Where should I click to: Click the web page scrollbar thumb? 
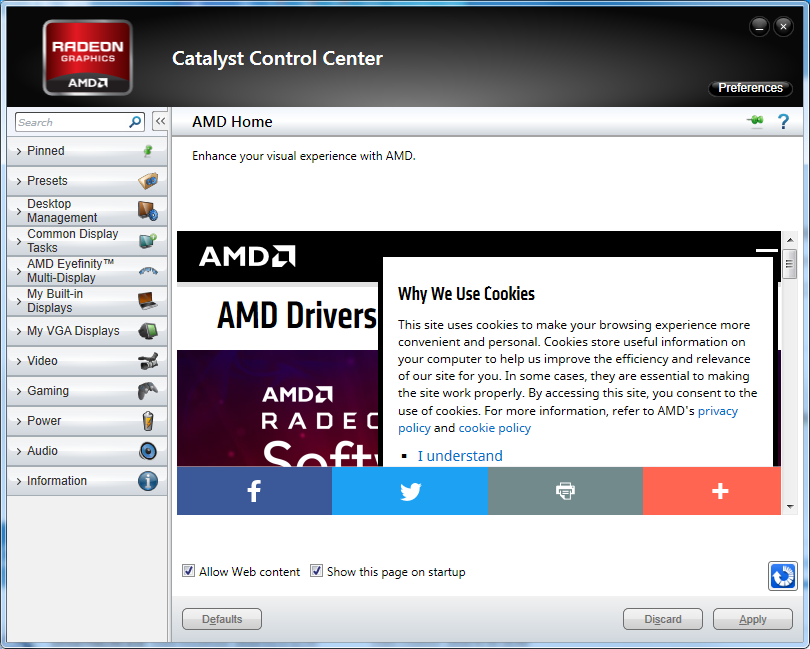(x=789, y=264)
